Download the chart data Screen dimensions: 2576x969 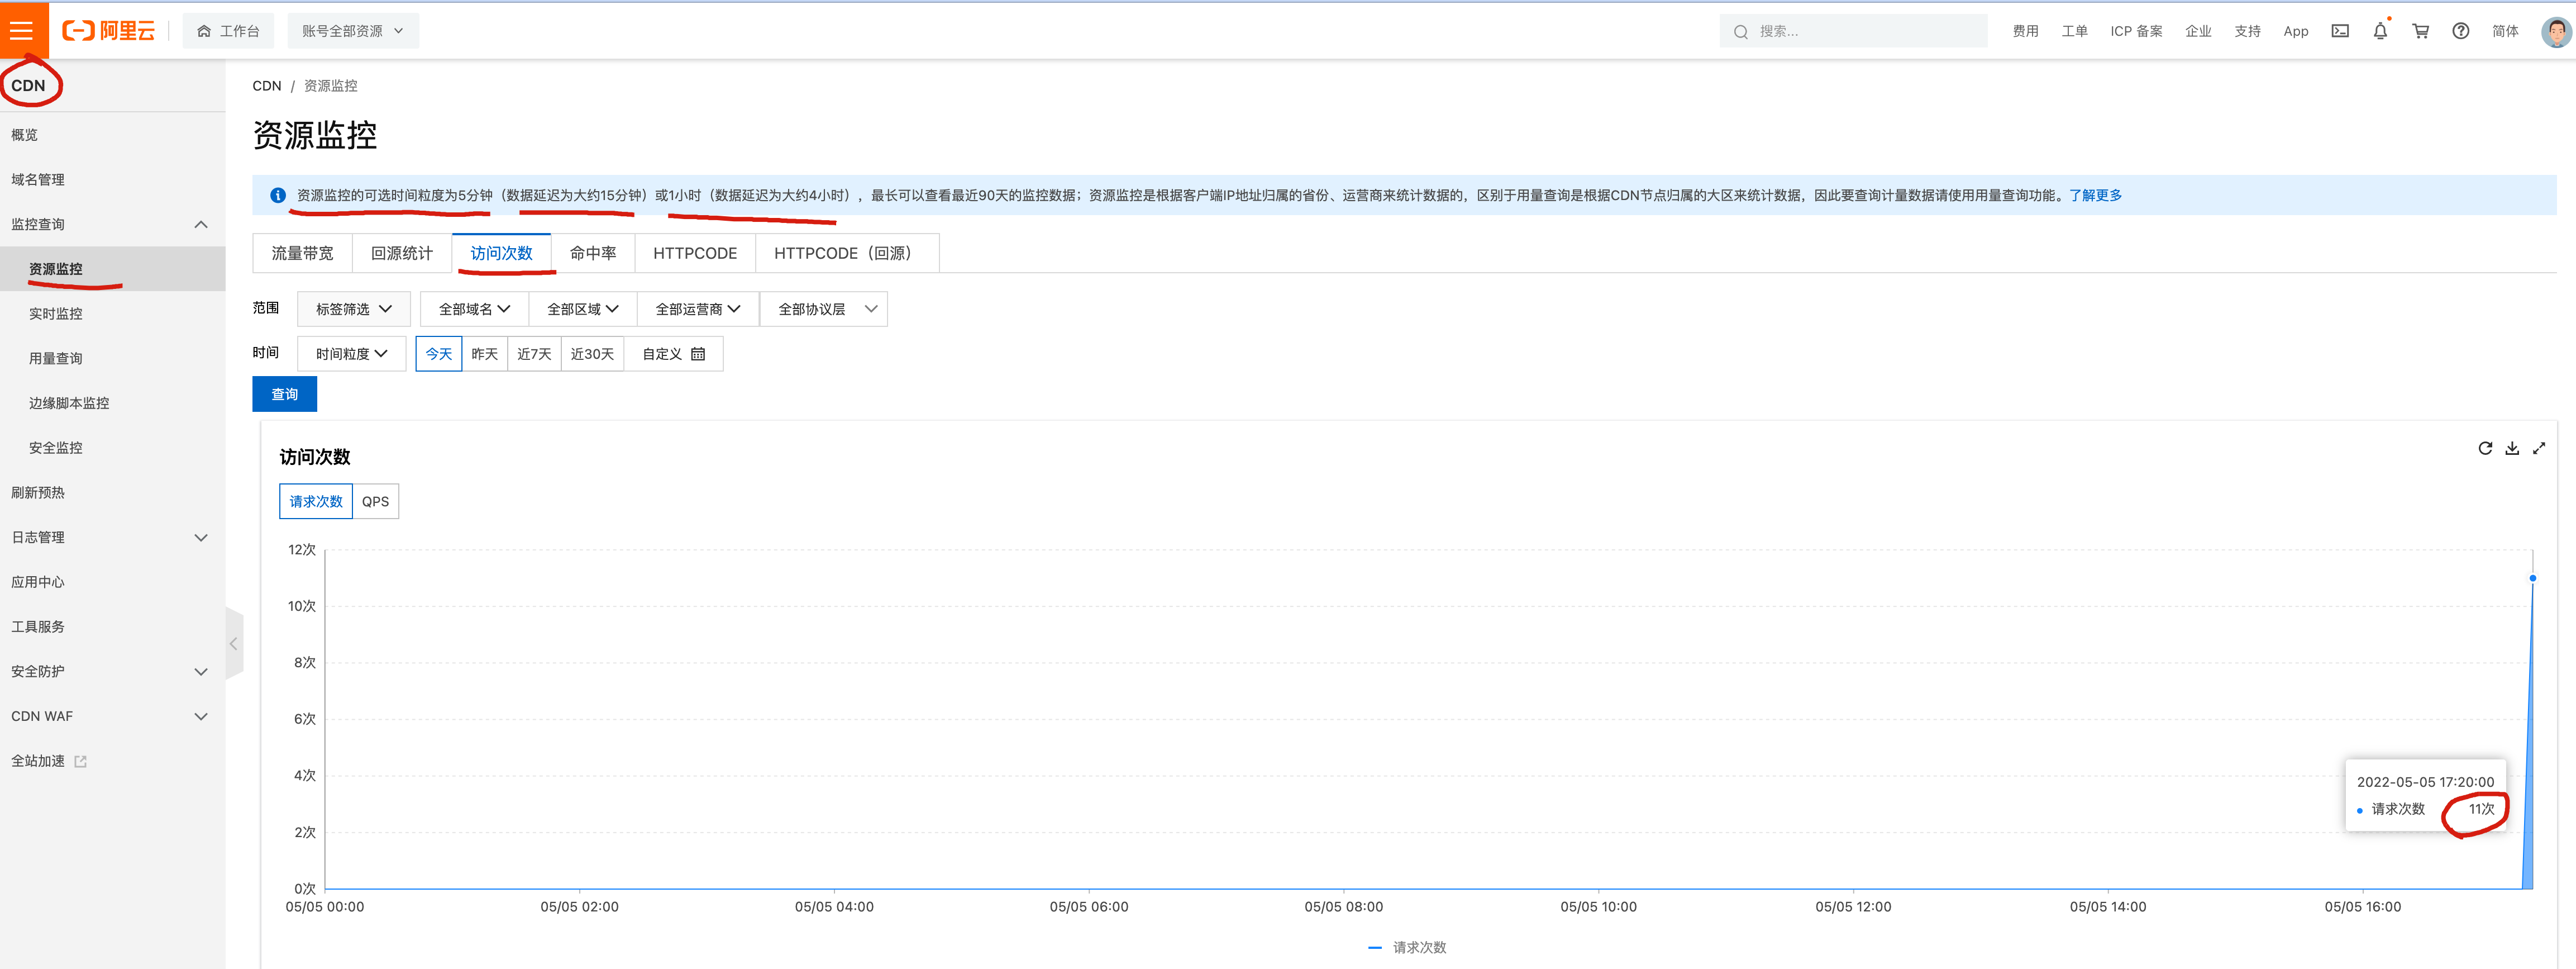tap(2511, 448)
